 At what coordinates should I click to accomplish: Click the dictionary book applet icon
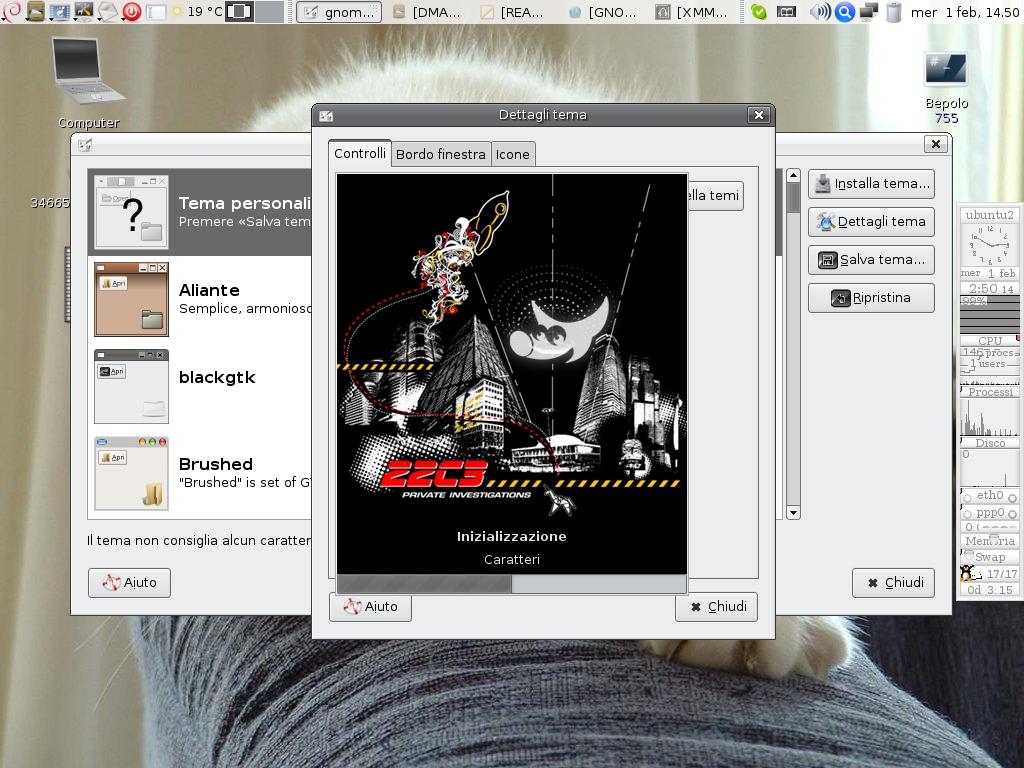pos(786,11)
